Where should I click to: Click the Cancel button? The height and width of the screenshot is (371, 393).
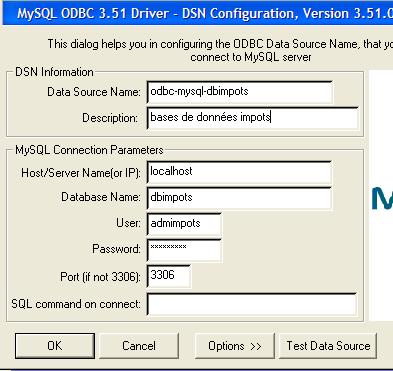click(139, 346)
